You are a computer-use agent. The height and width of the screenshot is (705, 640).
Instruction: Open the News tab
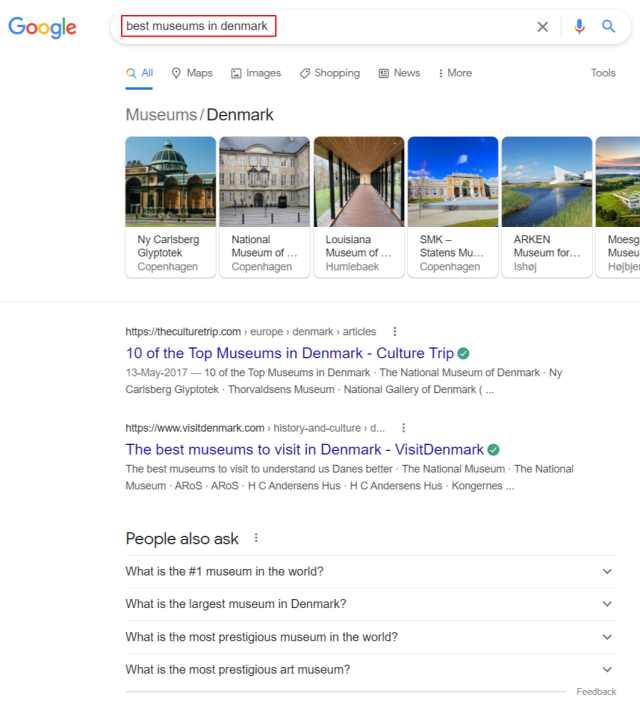399,73
